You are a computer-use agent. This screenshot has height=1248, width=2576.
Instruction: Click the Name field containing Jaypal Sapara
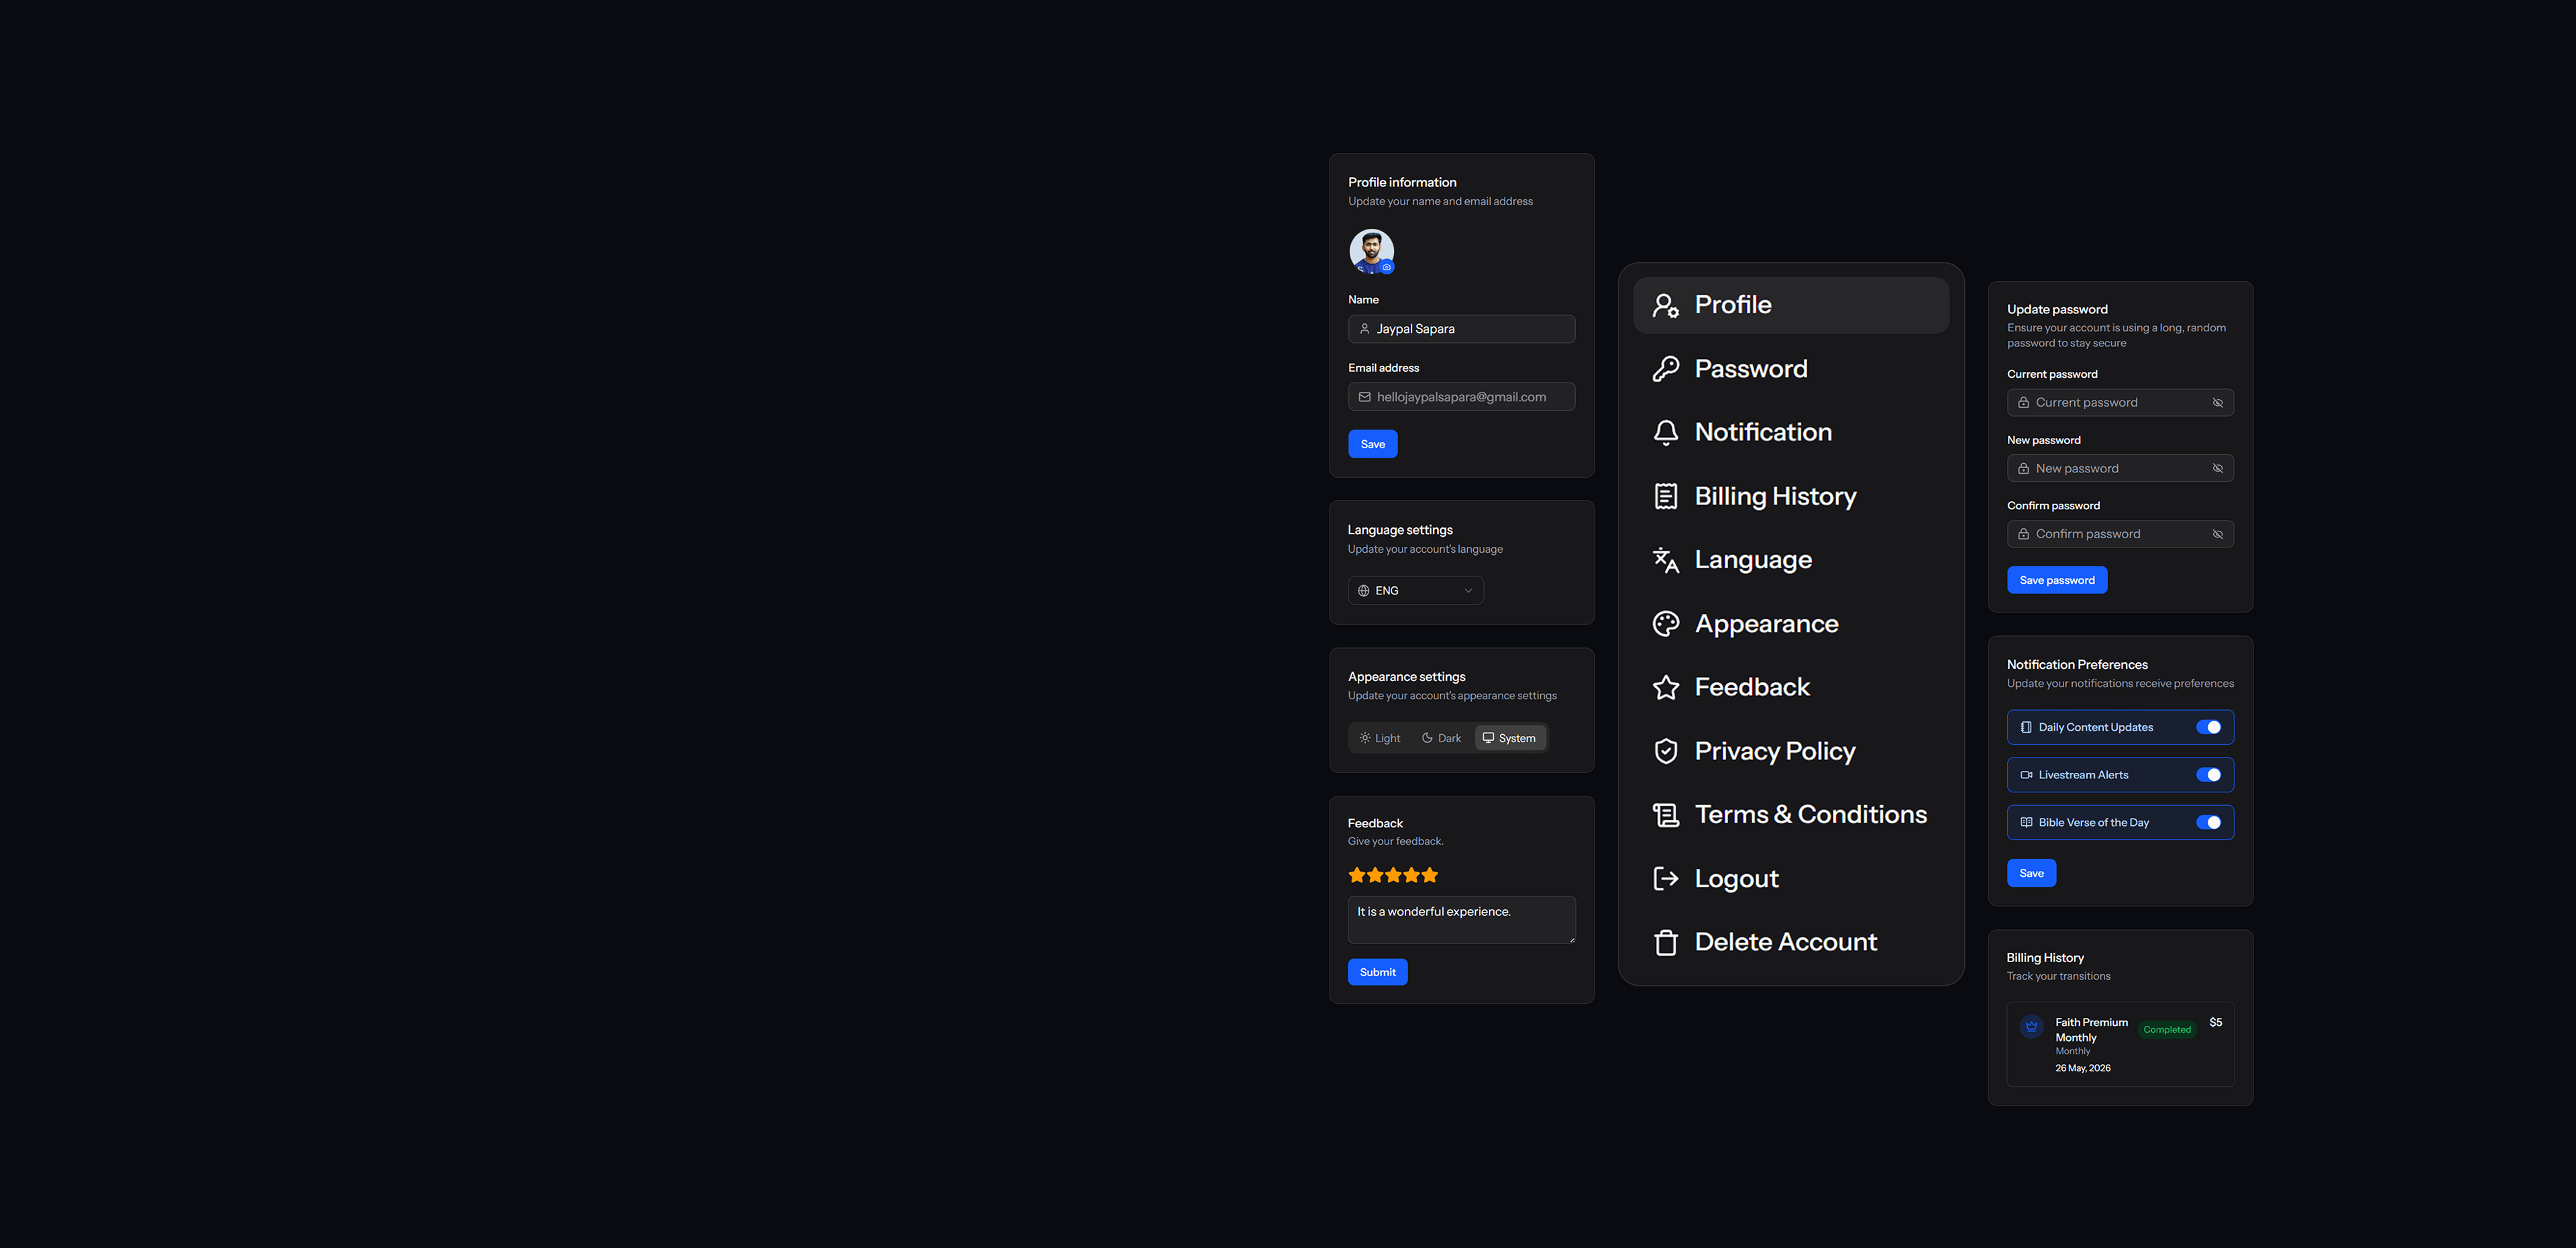(1461, 329)
